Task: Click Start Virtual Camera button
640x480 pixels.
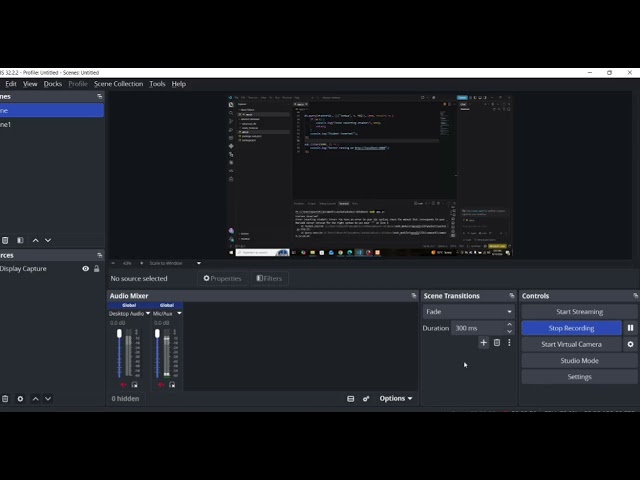Action: 571,344
